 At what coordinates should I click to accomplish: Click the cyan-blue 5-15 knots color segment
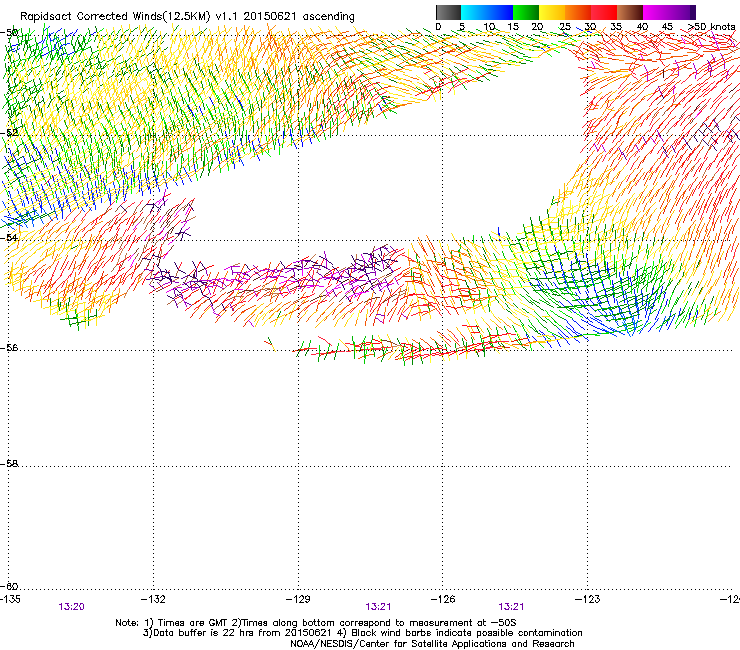click(487, 12)
